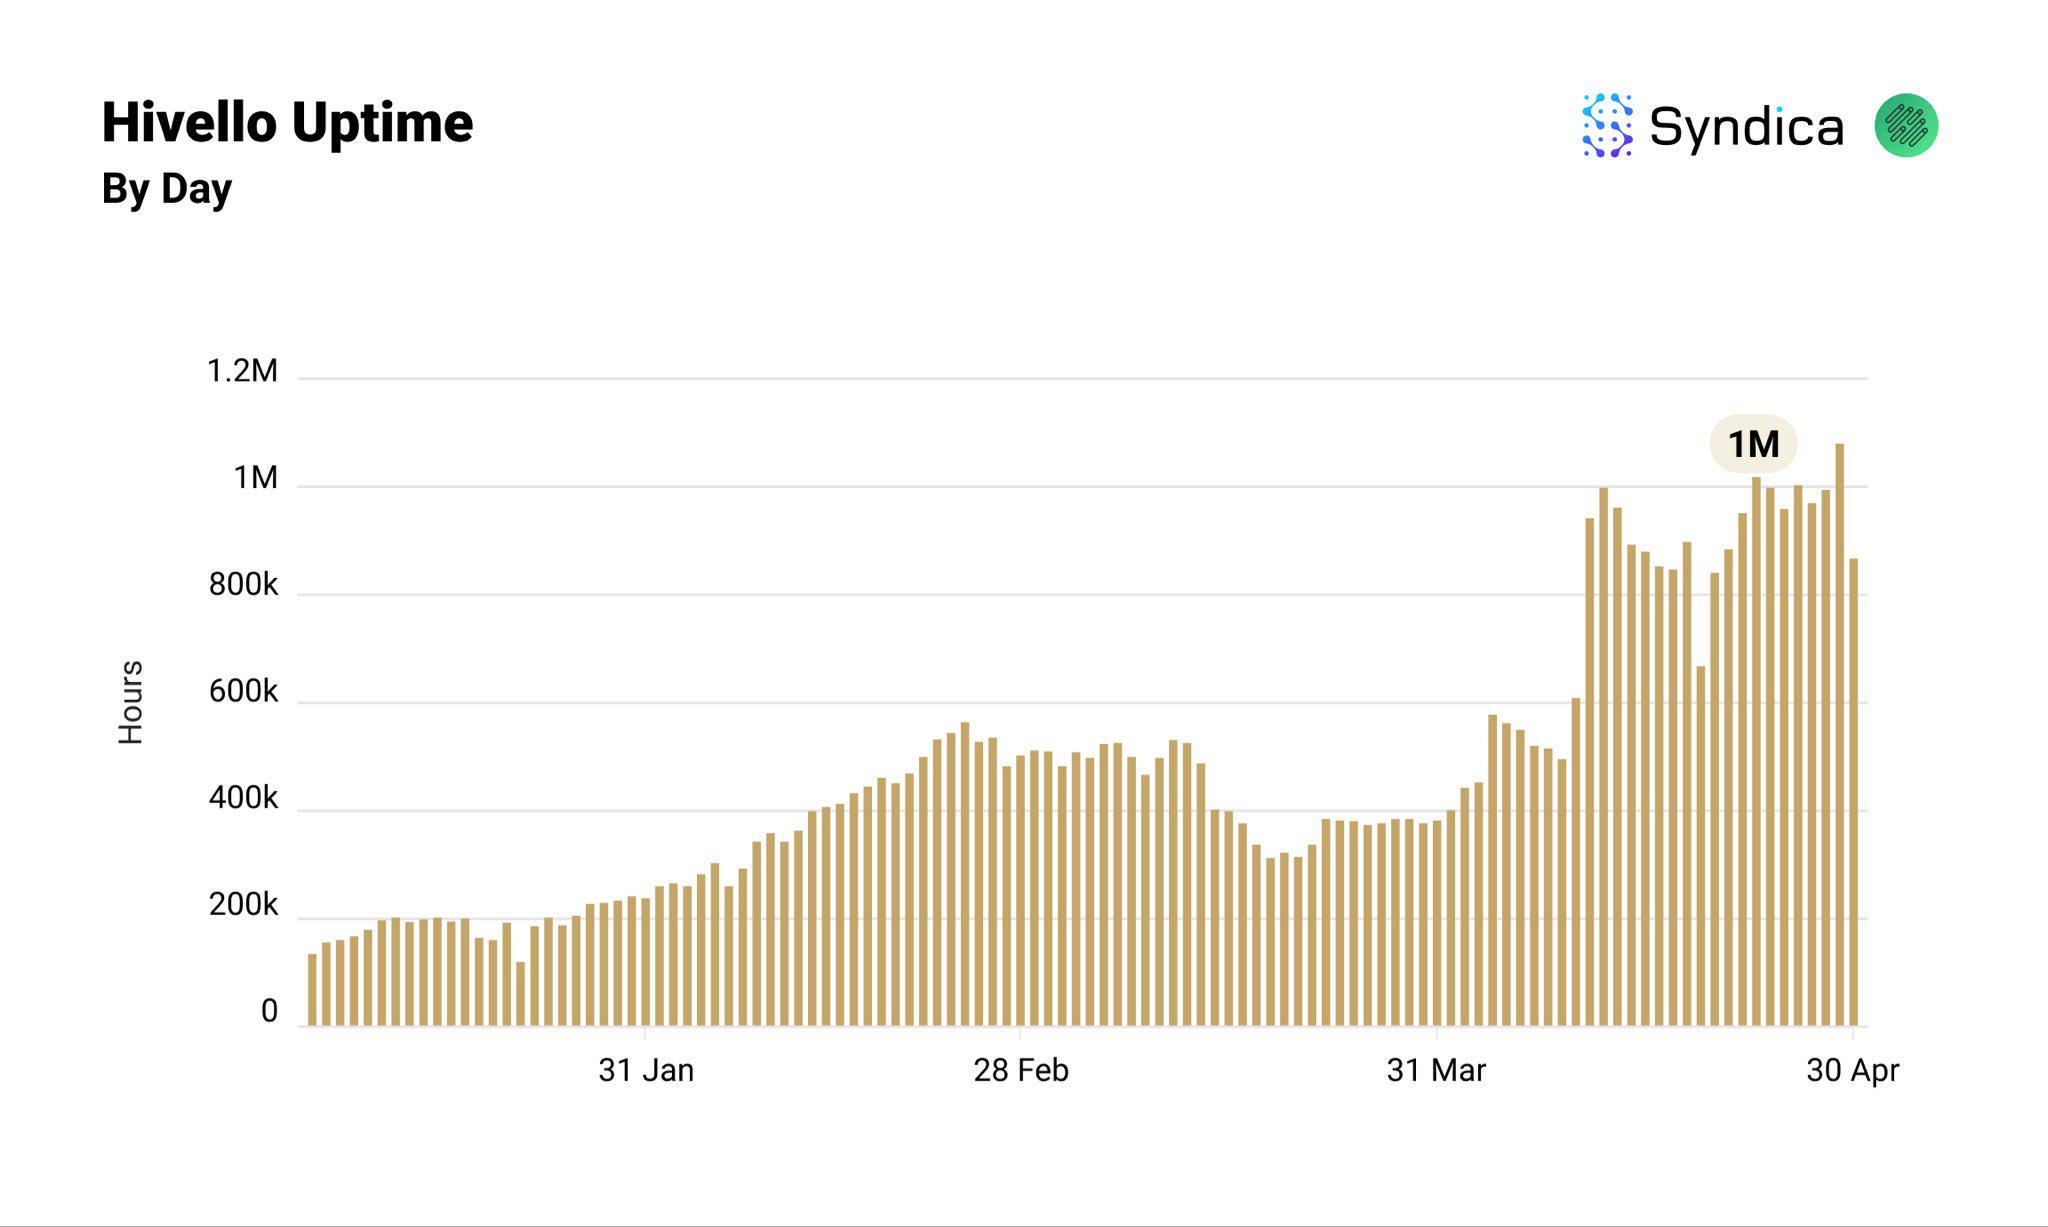Click the tallest bar near 30 Apr
The image size is (2048, 1227).
[x=1840, y=735]
